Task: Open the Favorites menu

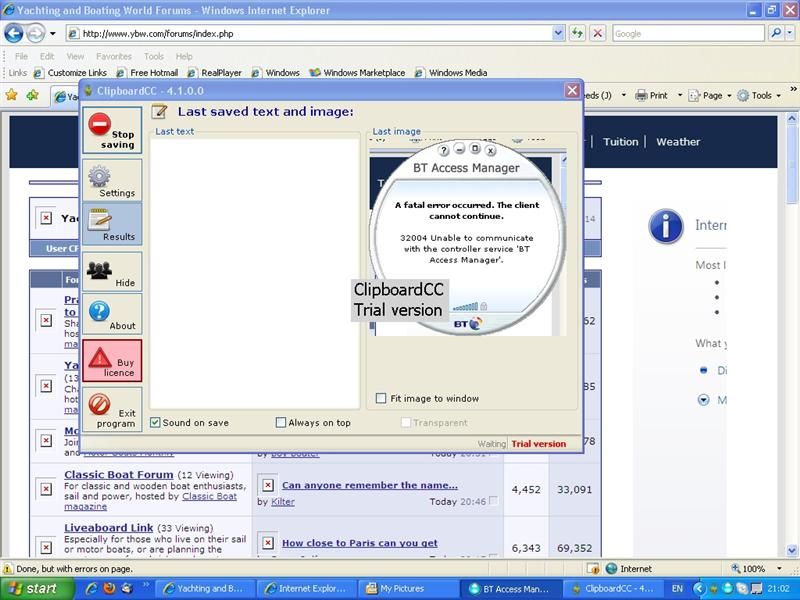Action: pyautogui.click(x=114, y=56)
